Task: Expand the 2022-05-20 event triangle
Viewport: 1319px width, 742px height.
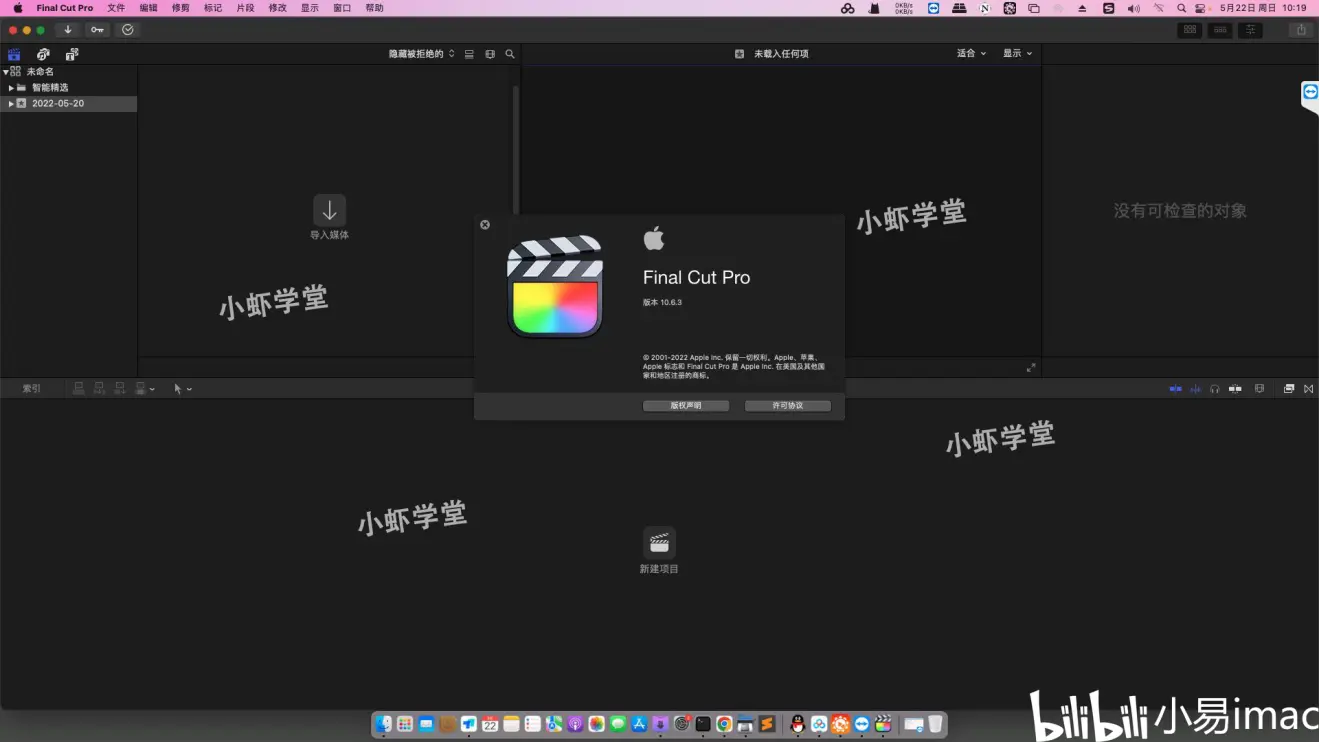Action: coord(11,104)
